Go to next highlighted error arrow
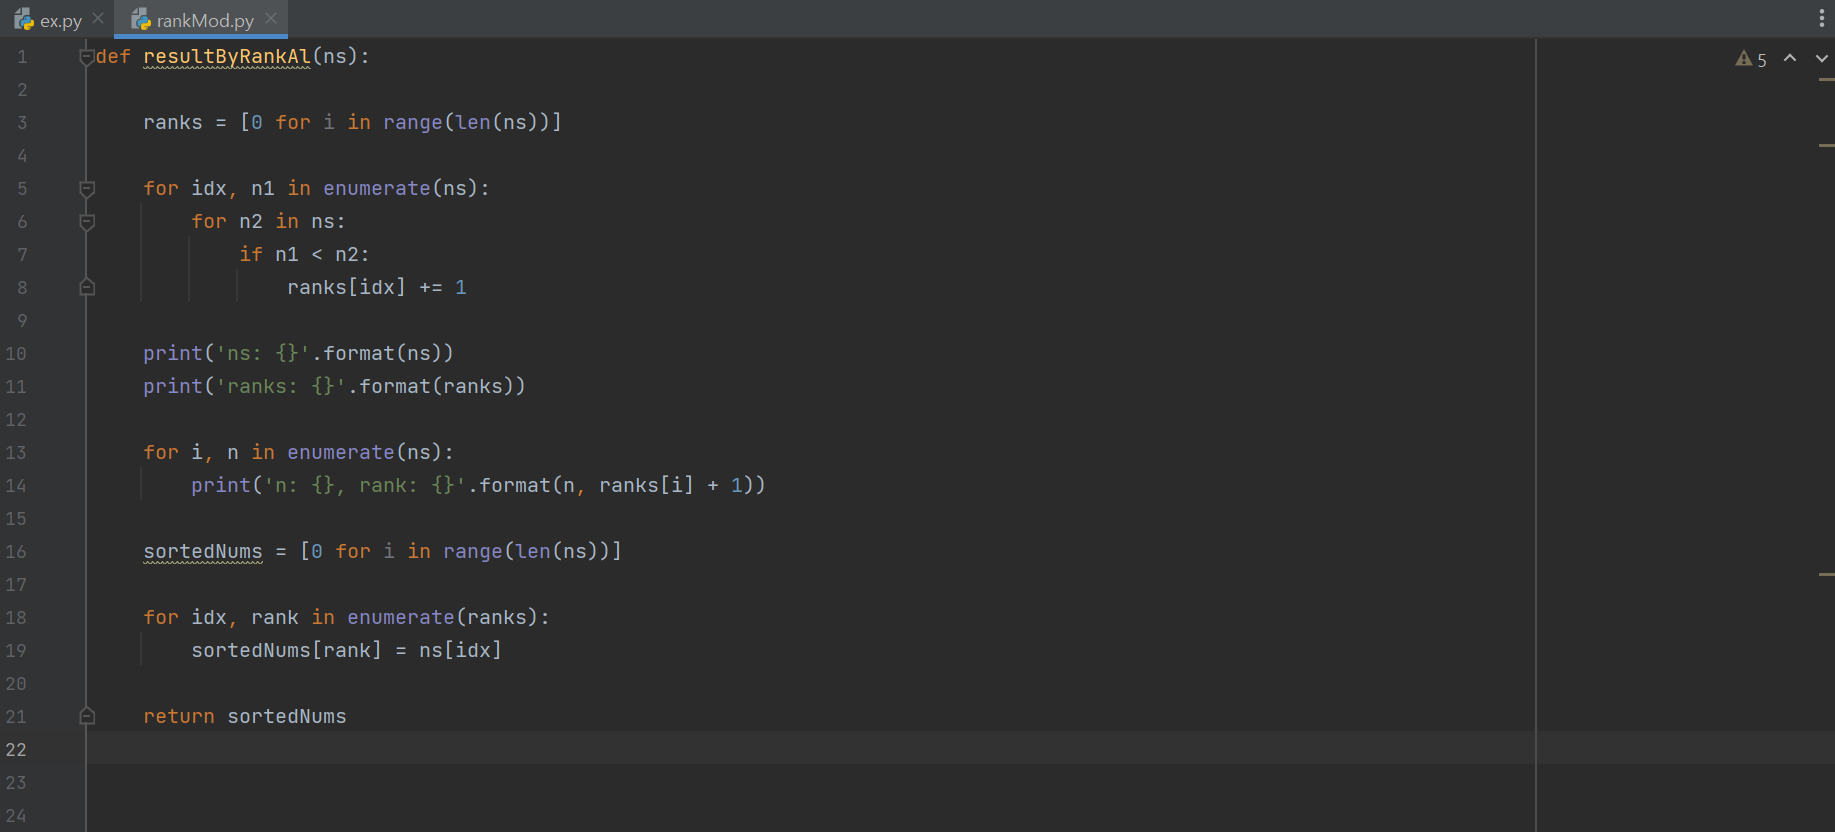This screenshot has height=832, width=1835. click(1821, 59)
